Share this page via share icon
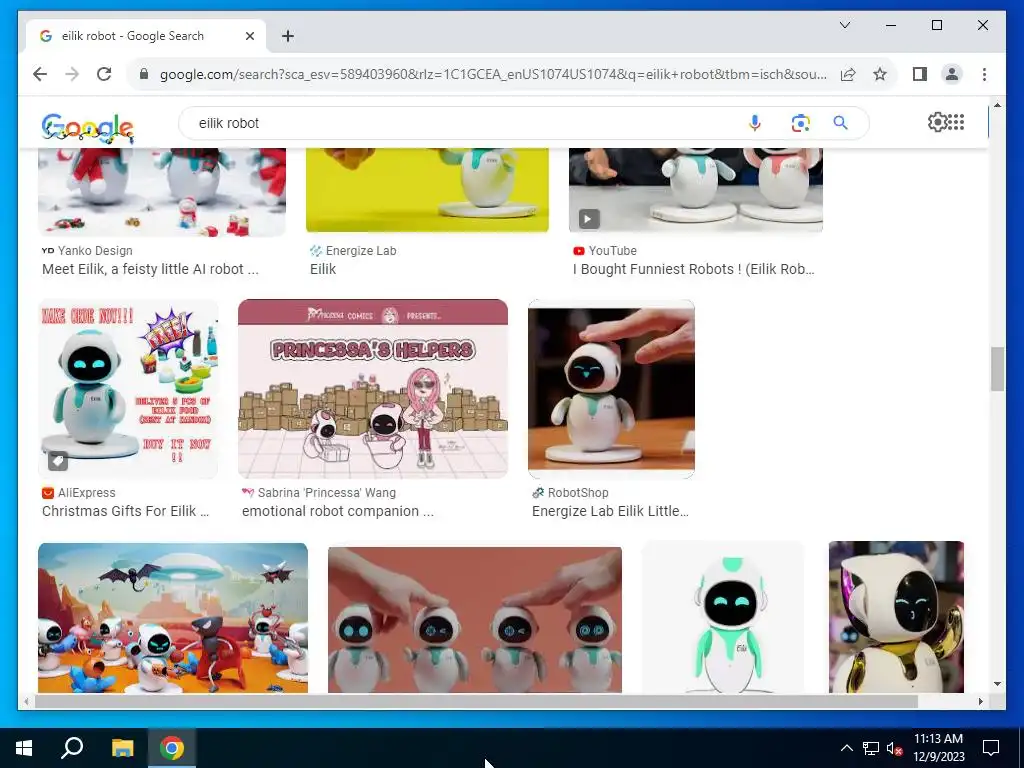The image size is (1024, 768). (848, 74)
